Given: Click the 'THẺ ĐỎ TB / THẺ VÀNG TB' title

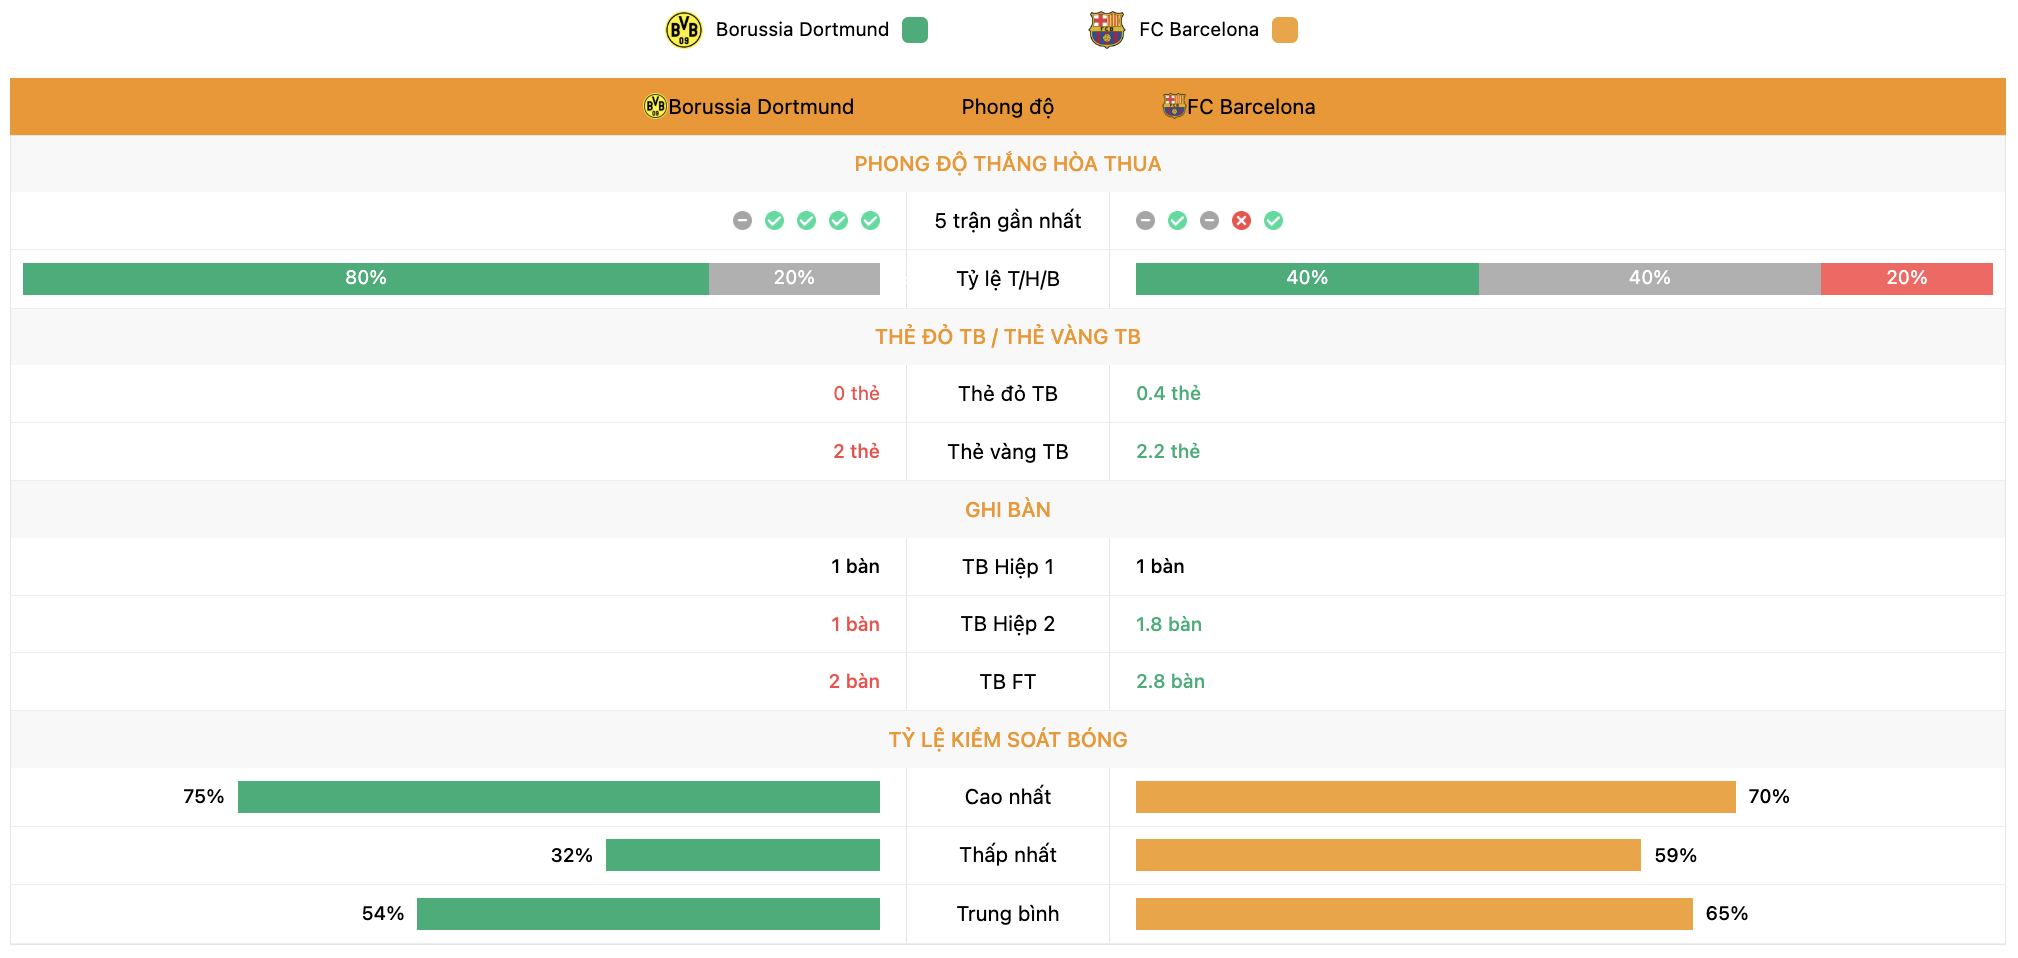Looking at the screenshot, I should tap(1008, 337).
